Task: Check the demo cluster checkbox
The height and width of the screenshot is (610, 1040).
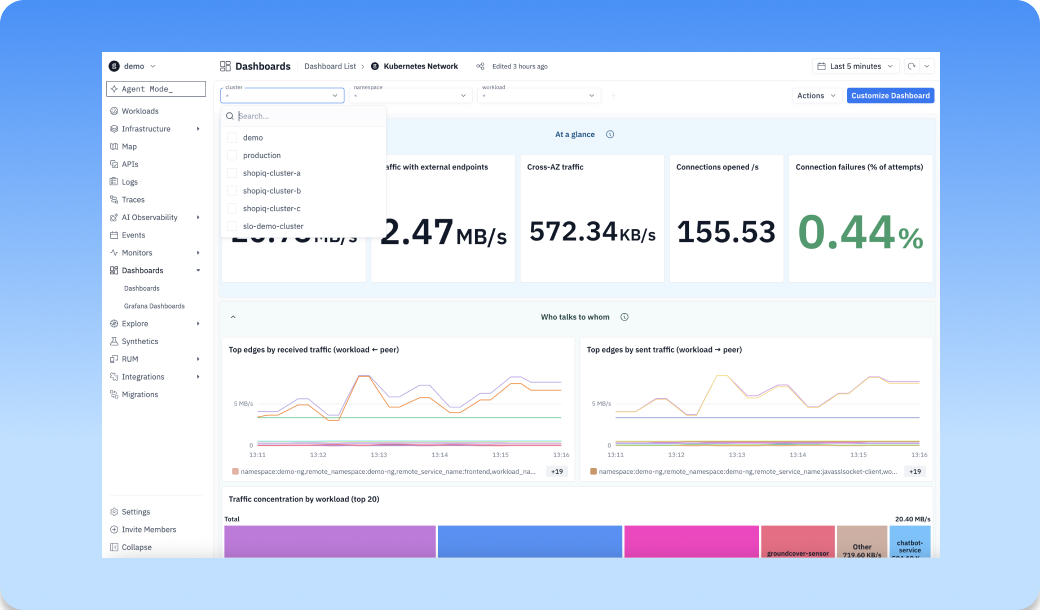Action: (x=232, y=138)
